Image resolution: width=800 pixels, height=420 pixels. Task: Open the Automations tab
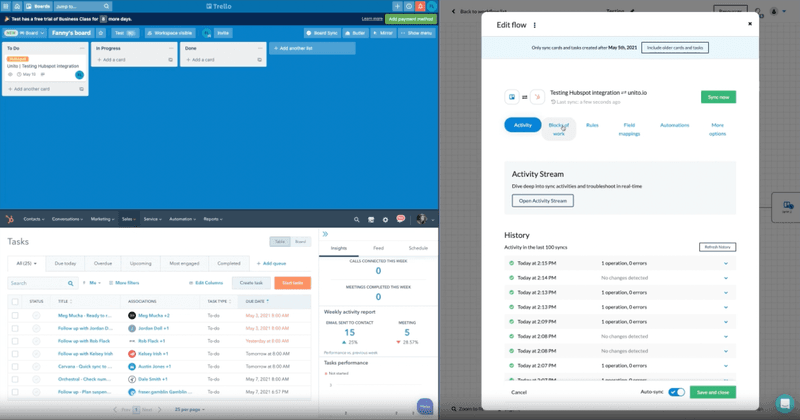[x=674, y=125]
